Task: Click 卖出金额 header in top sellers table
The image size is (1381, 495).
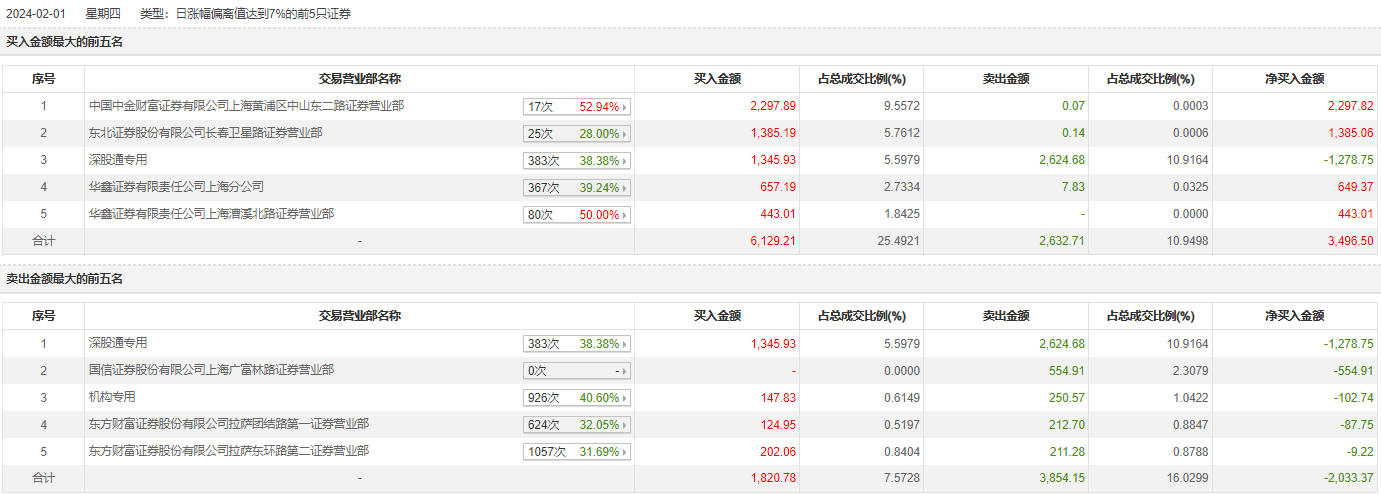Action: 1006,316
